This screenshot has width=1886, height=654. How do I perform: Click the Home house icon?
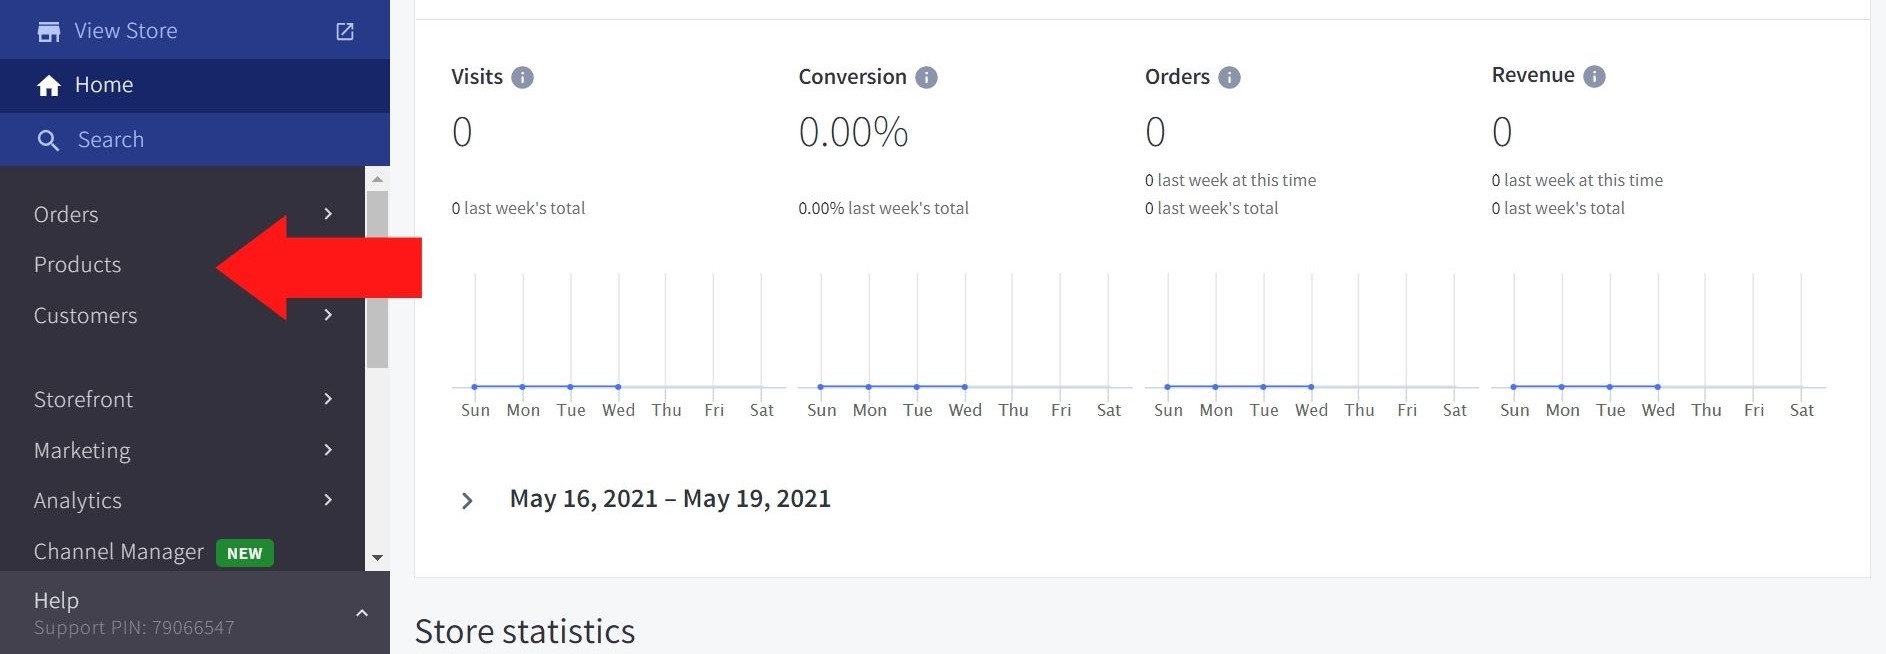pyautogui.click(x=48, y=86)
